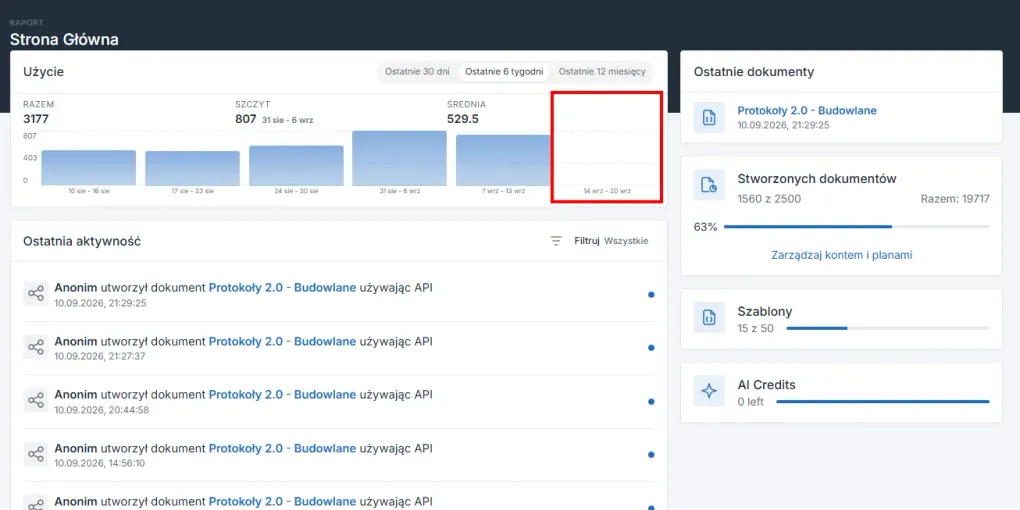Viewport: 1020px width, 510px height.
Task: Click the AI Credits 0 left bar
Action: point(883,402)
